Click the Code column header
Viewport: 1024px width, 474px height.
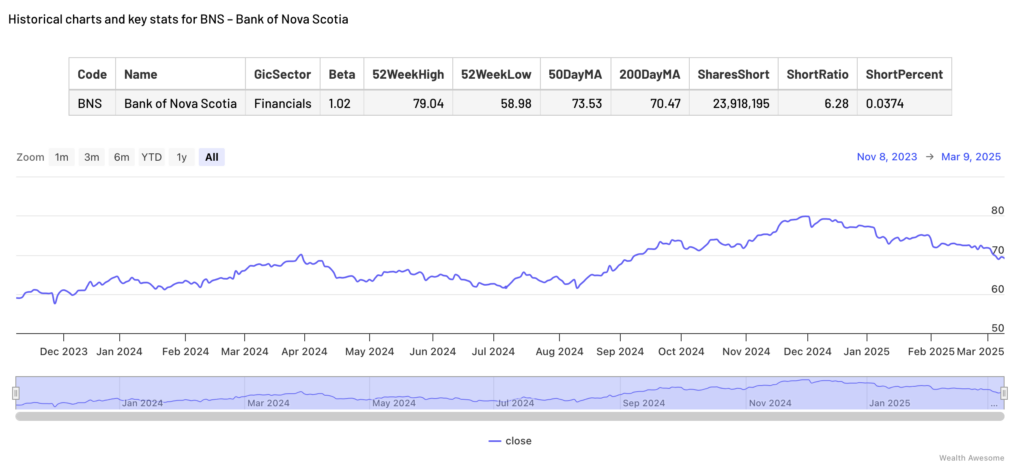(92, 74)
